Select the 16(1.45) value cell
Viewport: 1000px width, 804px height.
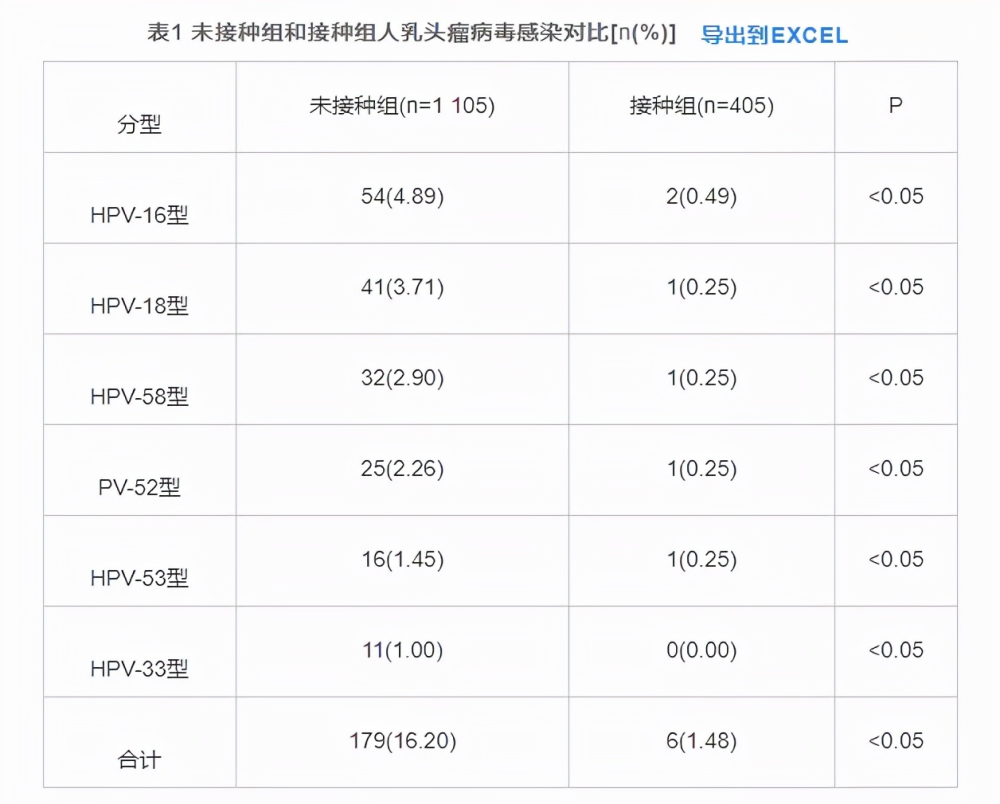402,559
